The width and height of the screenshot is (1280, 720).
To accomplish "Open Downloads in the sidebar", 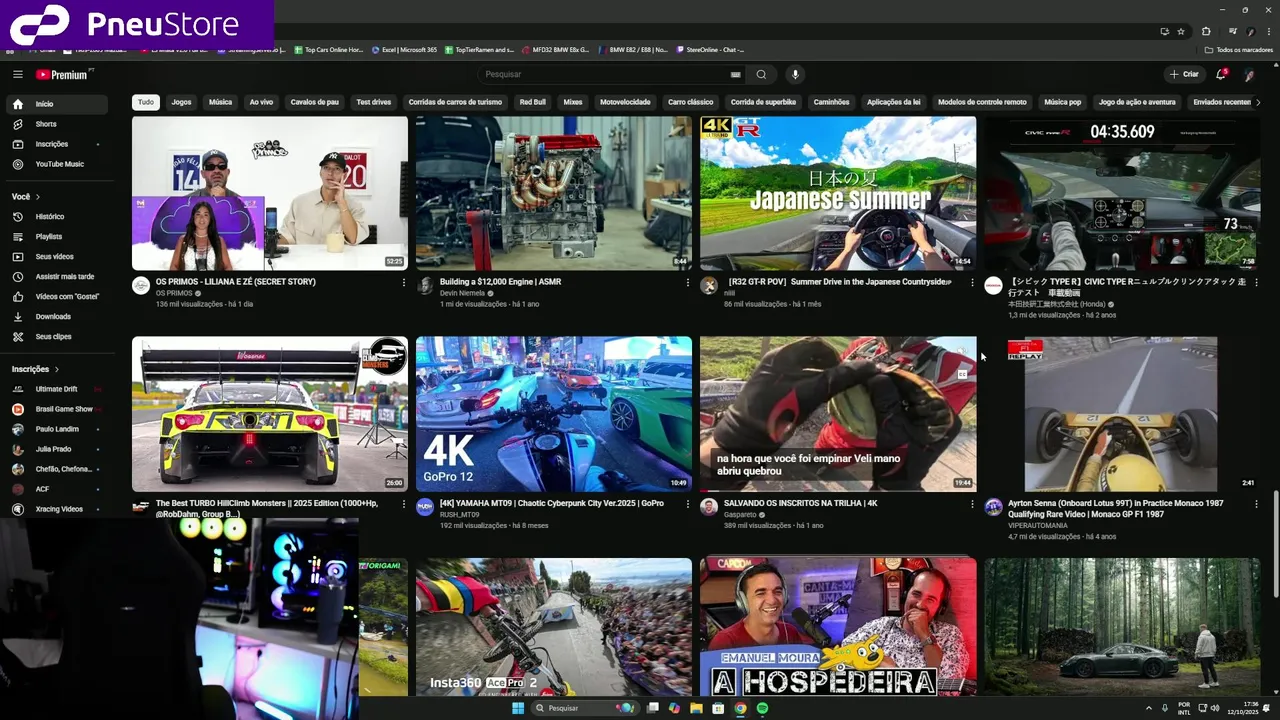I will (57, 316).
